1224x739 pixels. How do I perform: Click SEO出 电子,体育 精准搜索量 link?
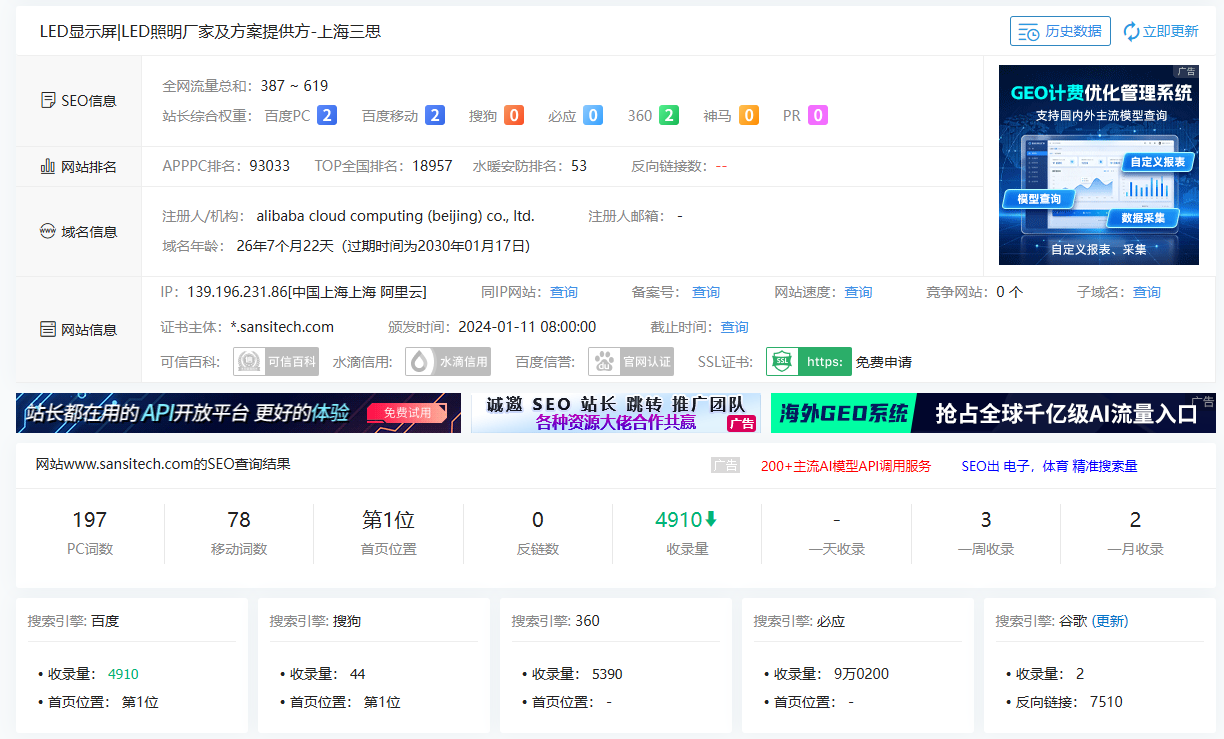[1049, 466]
